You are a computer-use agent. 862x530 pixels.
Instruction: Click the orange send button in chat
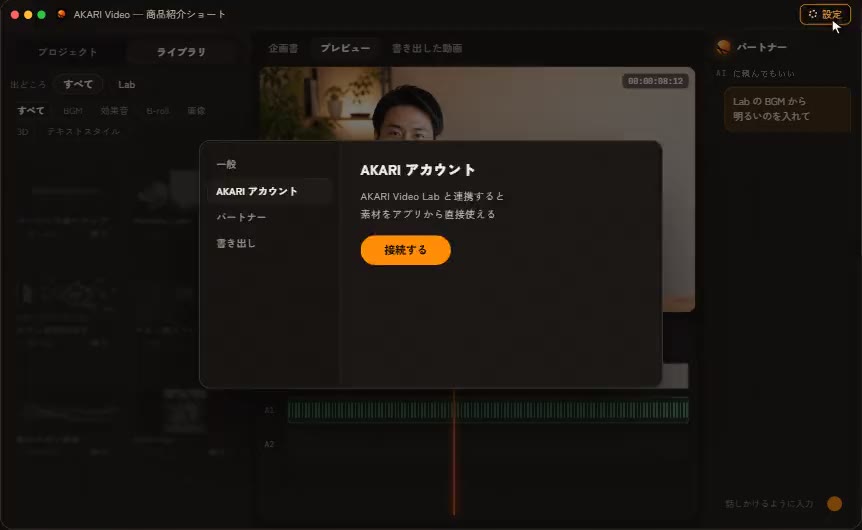tap(835, 504)
